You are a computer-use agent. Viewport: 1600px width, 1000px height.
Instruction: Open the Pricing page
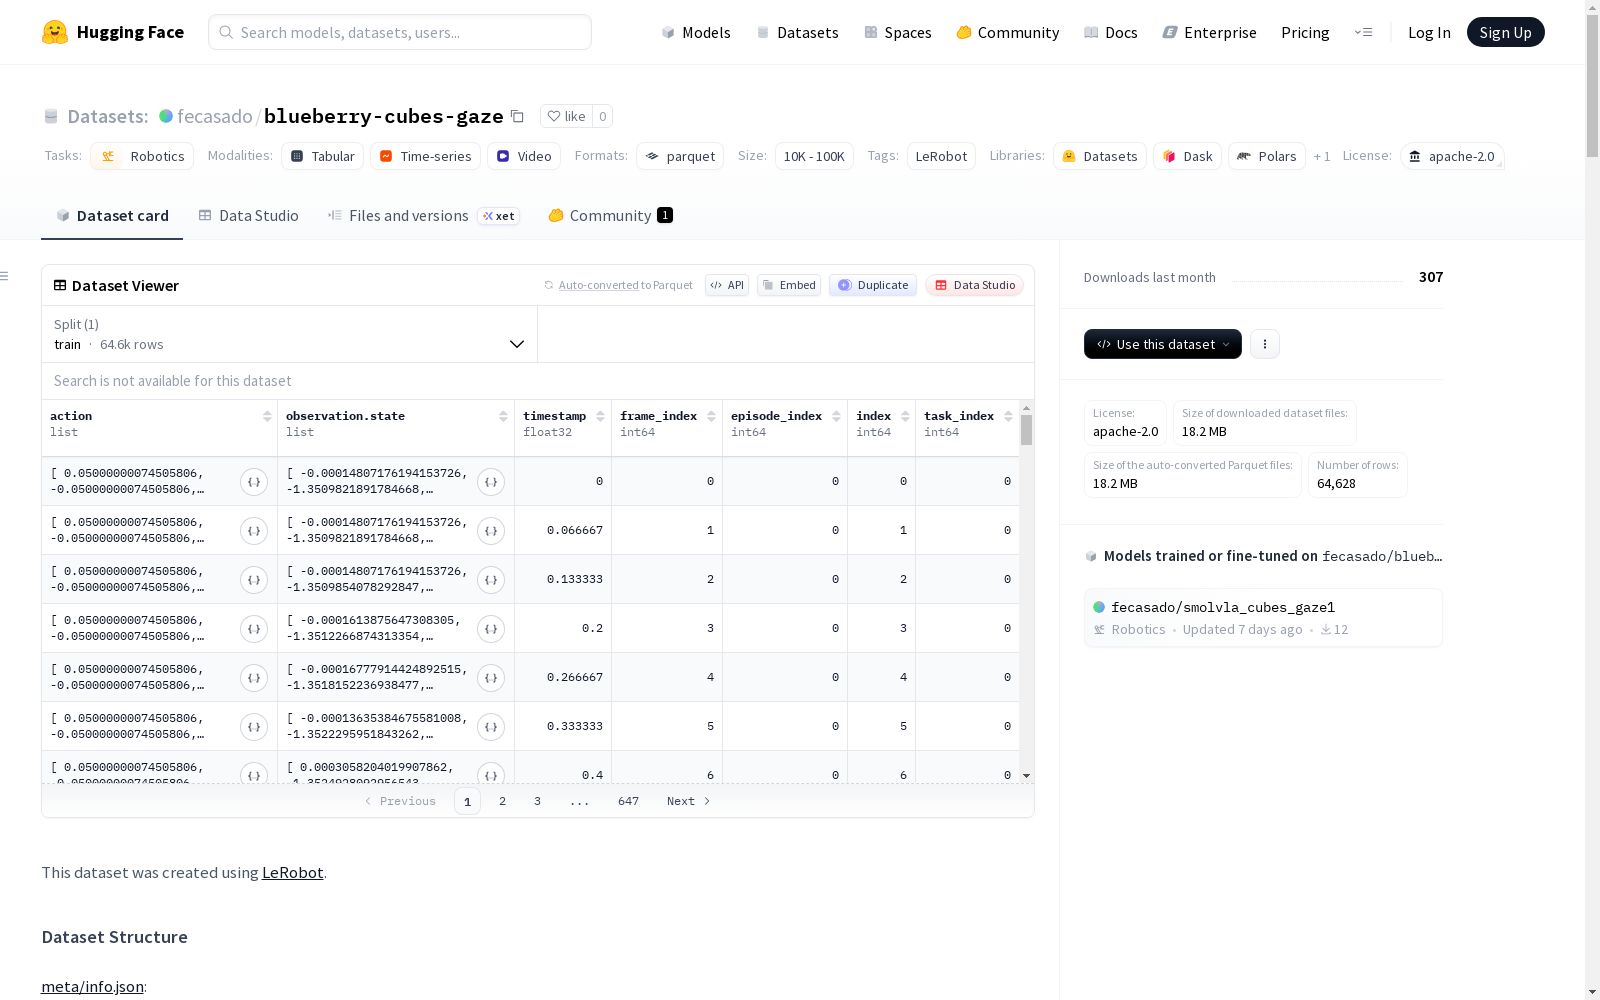pos(1305,32)
